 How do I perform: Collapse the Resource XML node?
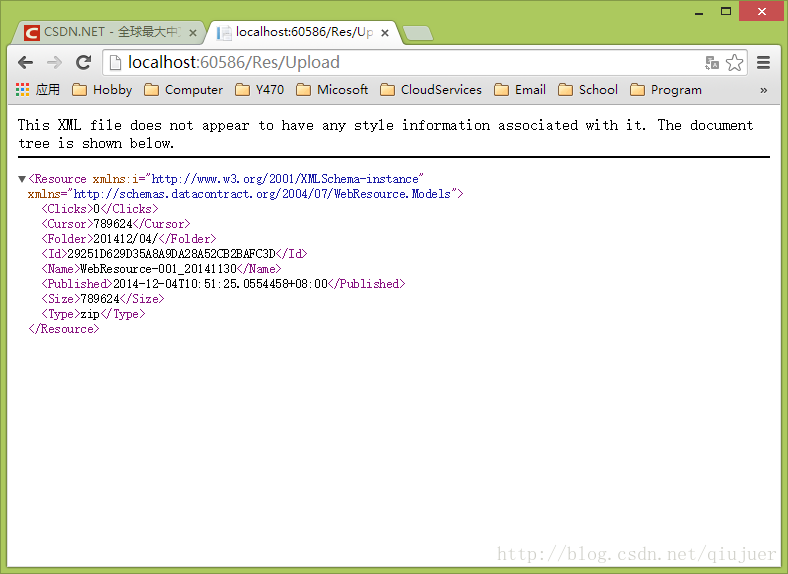click(22, 179)
